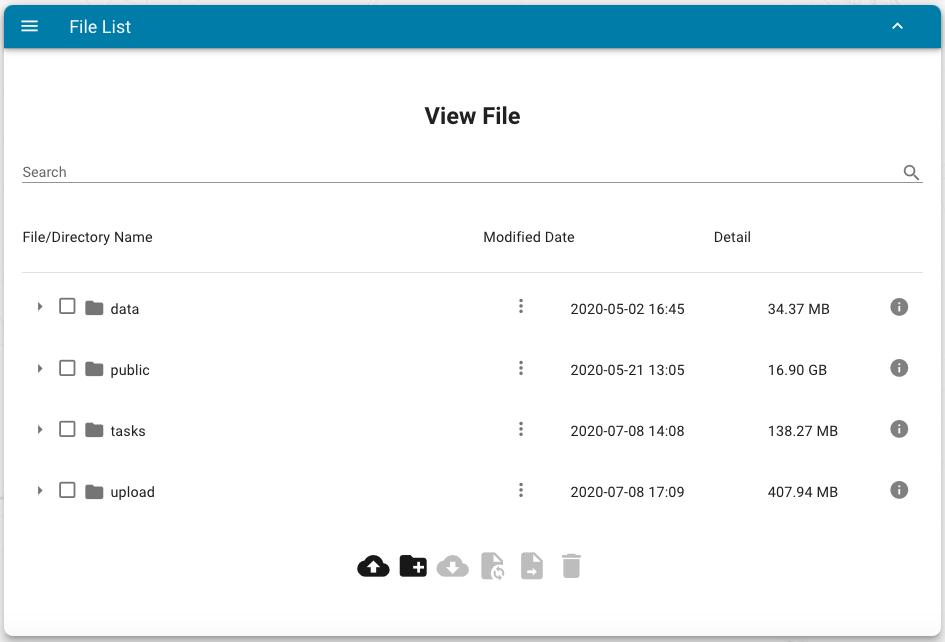This screenshot has width=945, height=642.
Task: Click the size value 138.27 MB
Action: 803,431
